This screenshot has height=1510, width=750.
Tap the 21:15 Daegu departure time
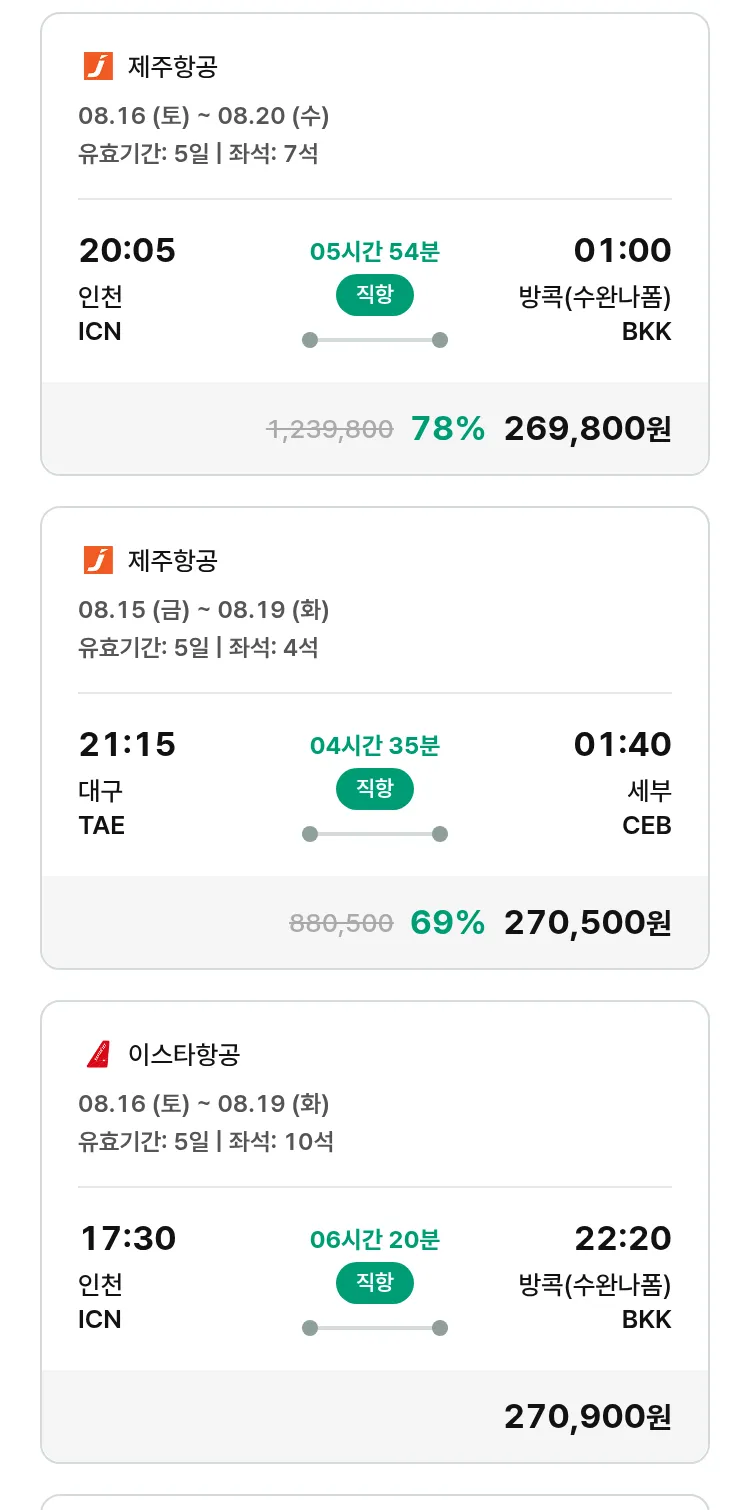point(127,745)
